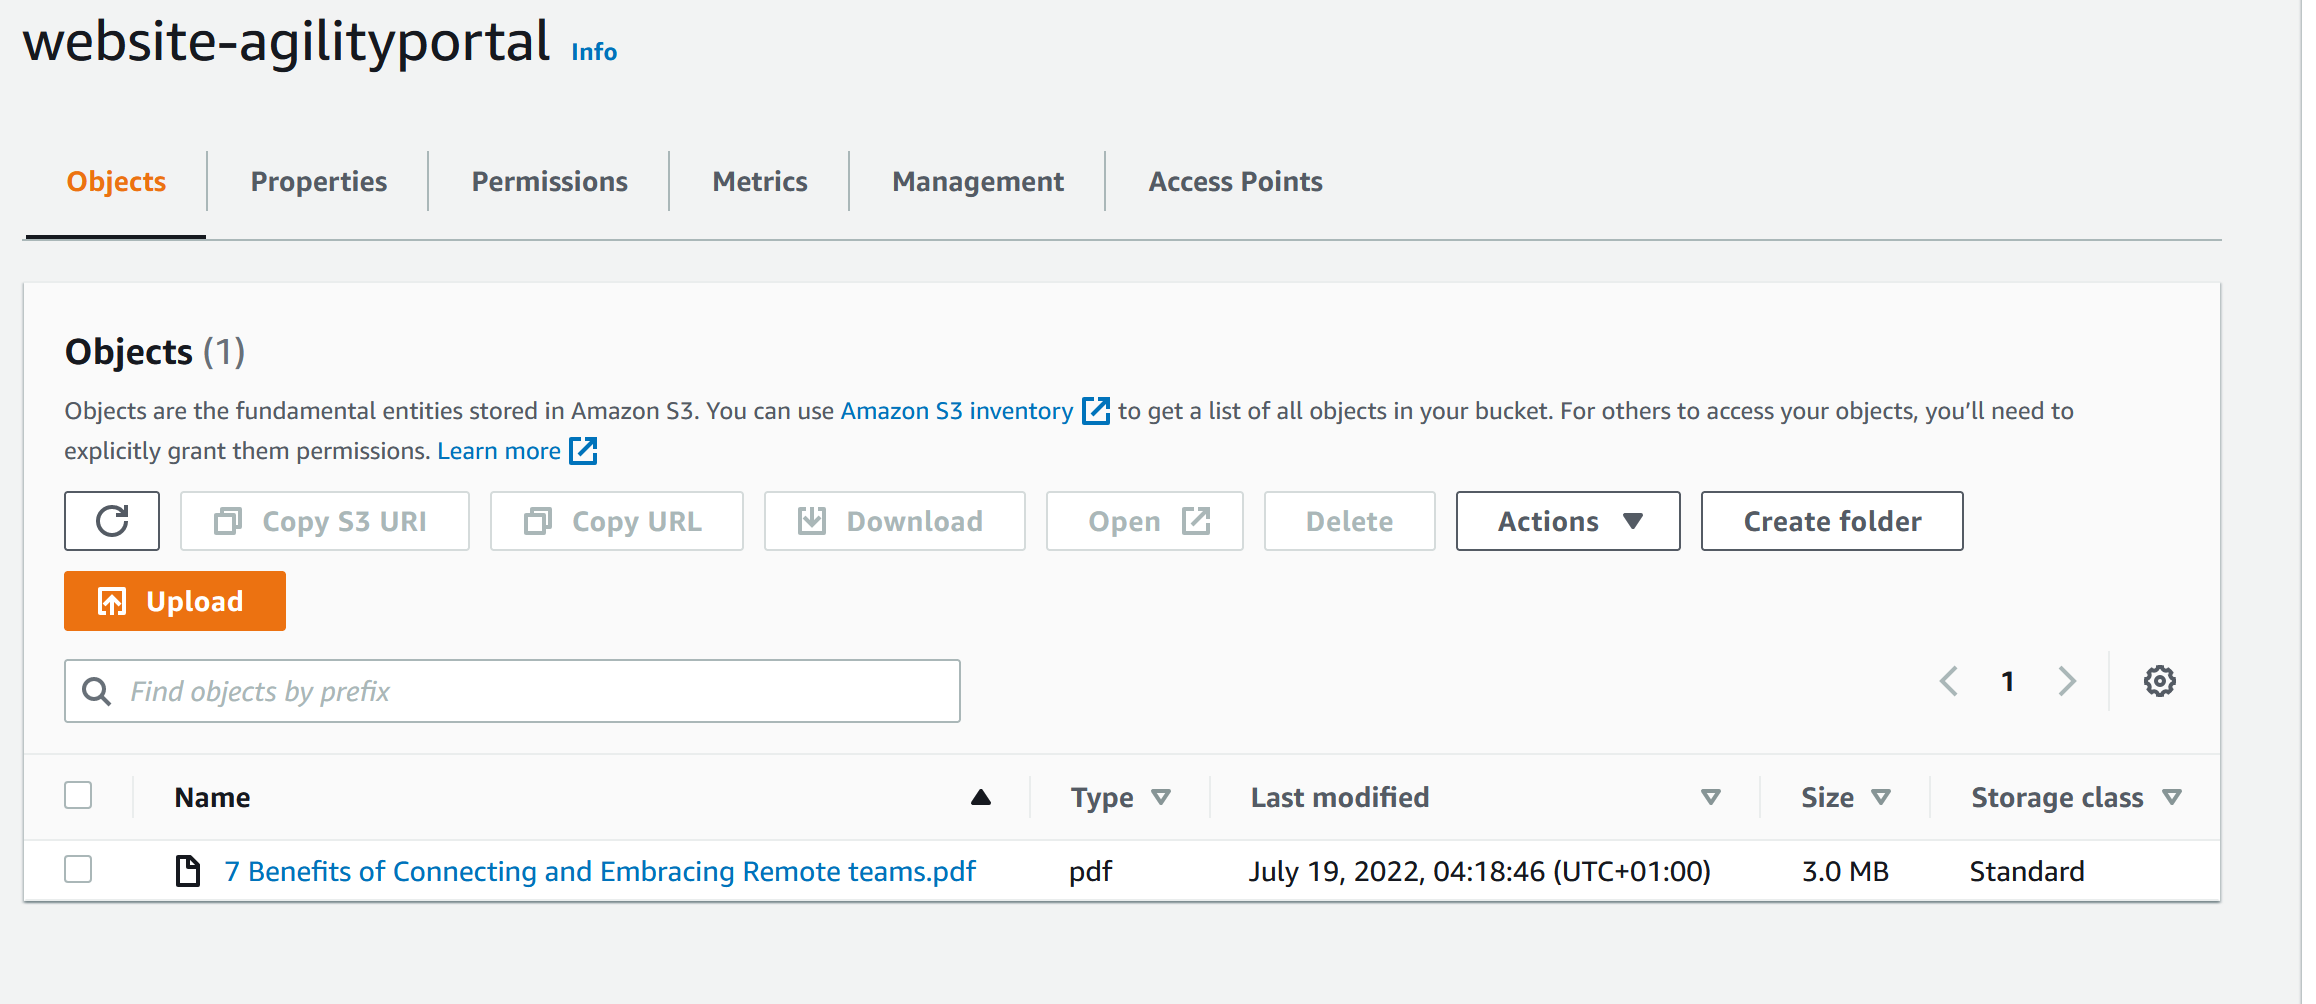Sort by Storage class column arrow
This screenshot has height=1004, width=2316.
(2171, 797)
